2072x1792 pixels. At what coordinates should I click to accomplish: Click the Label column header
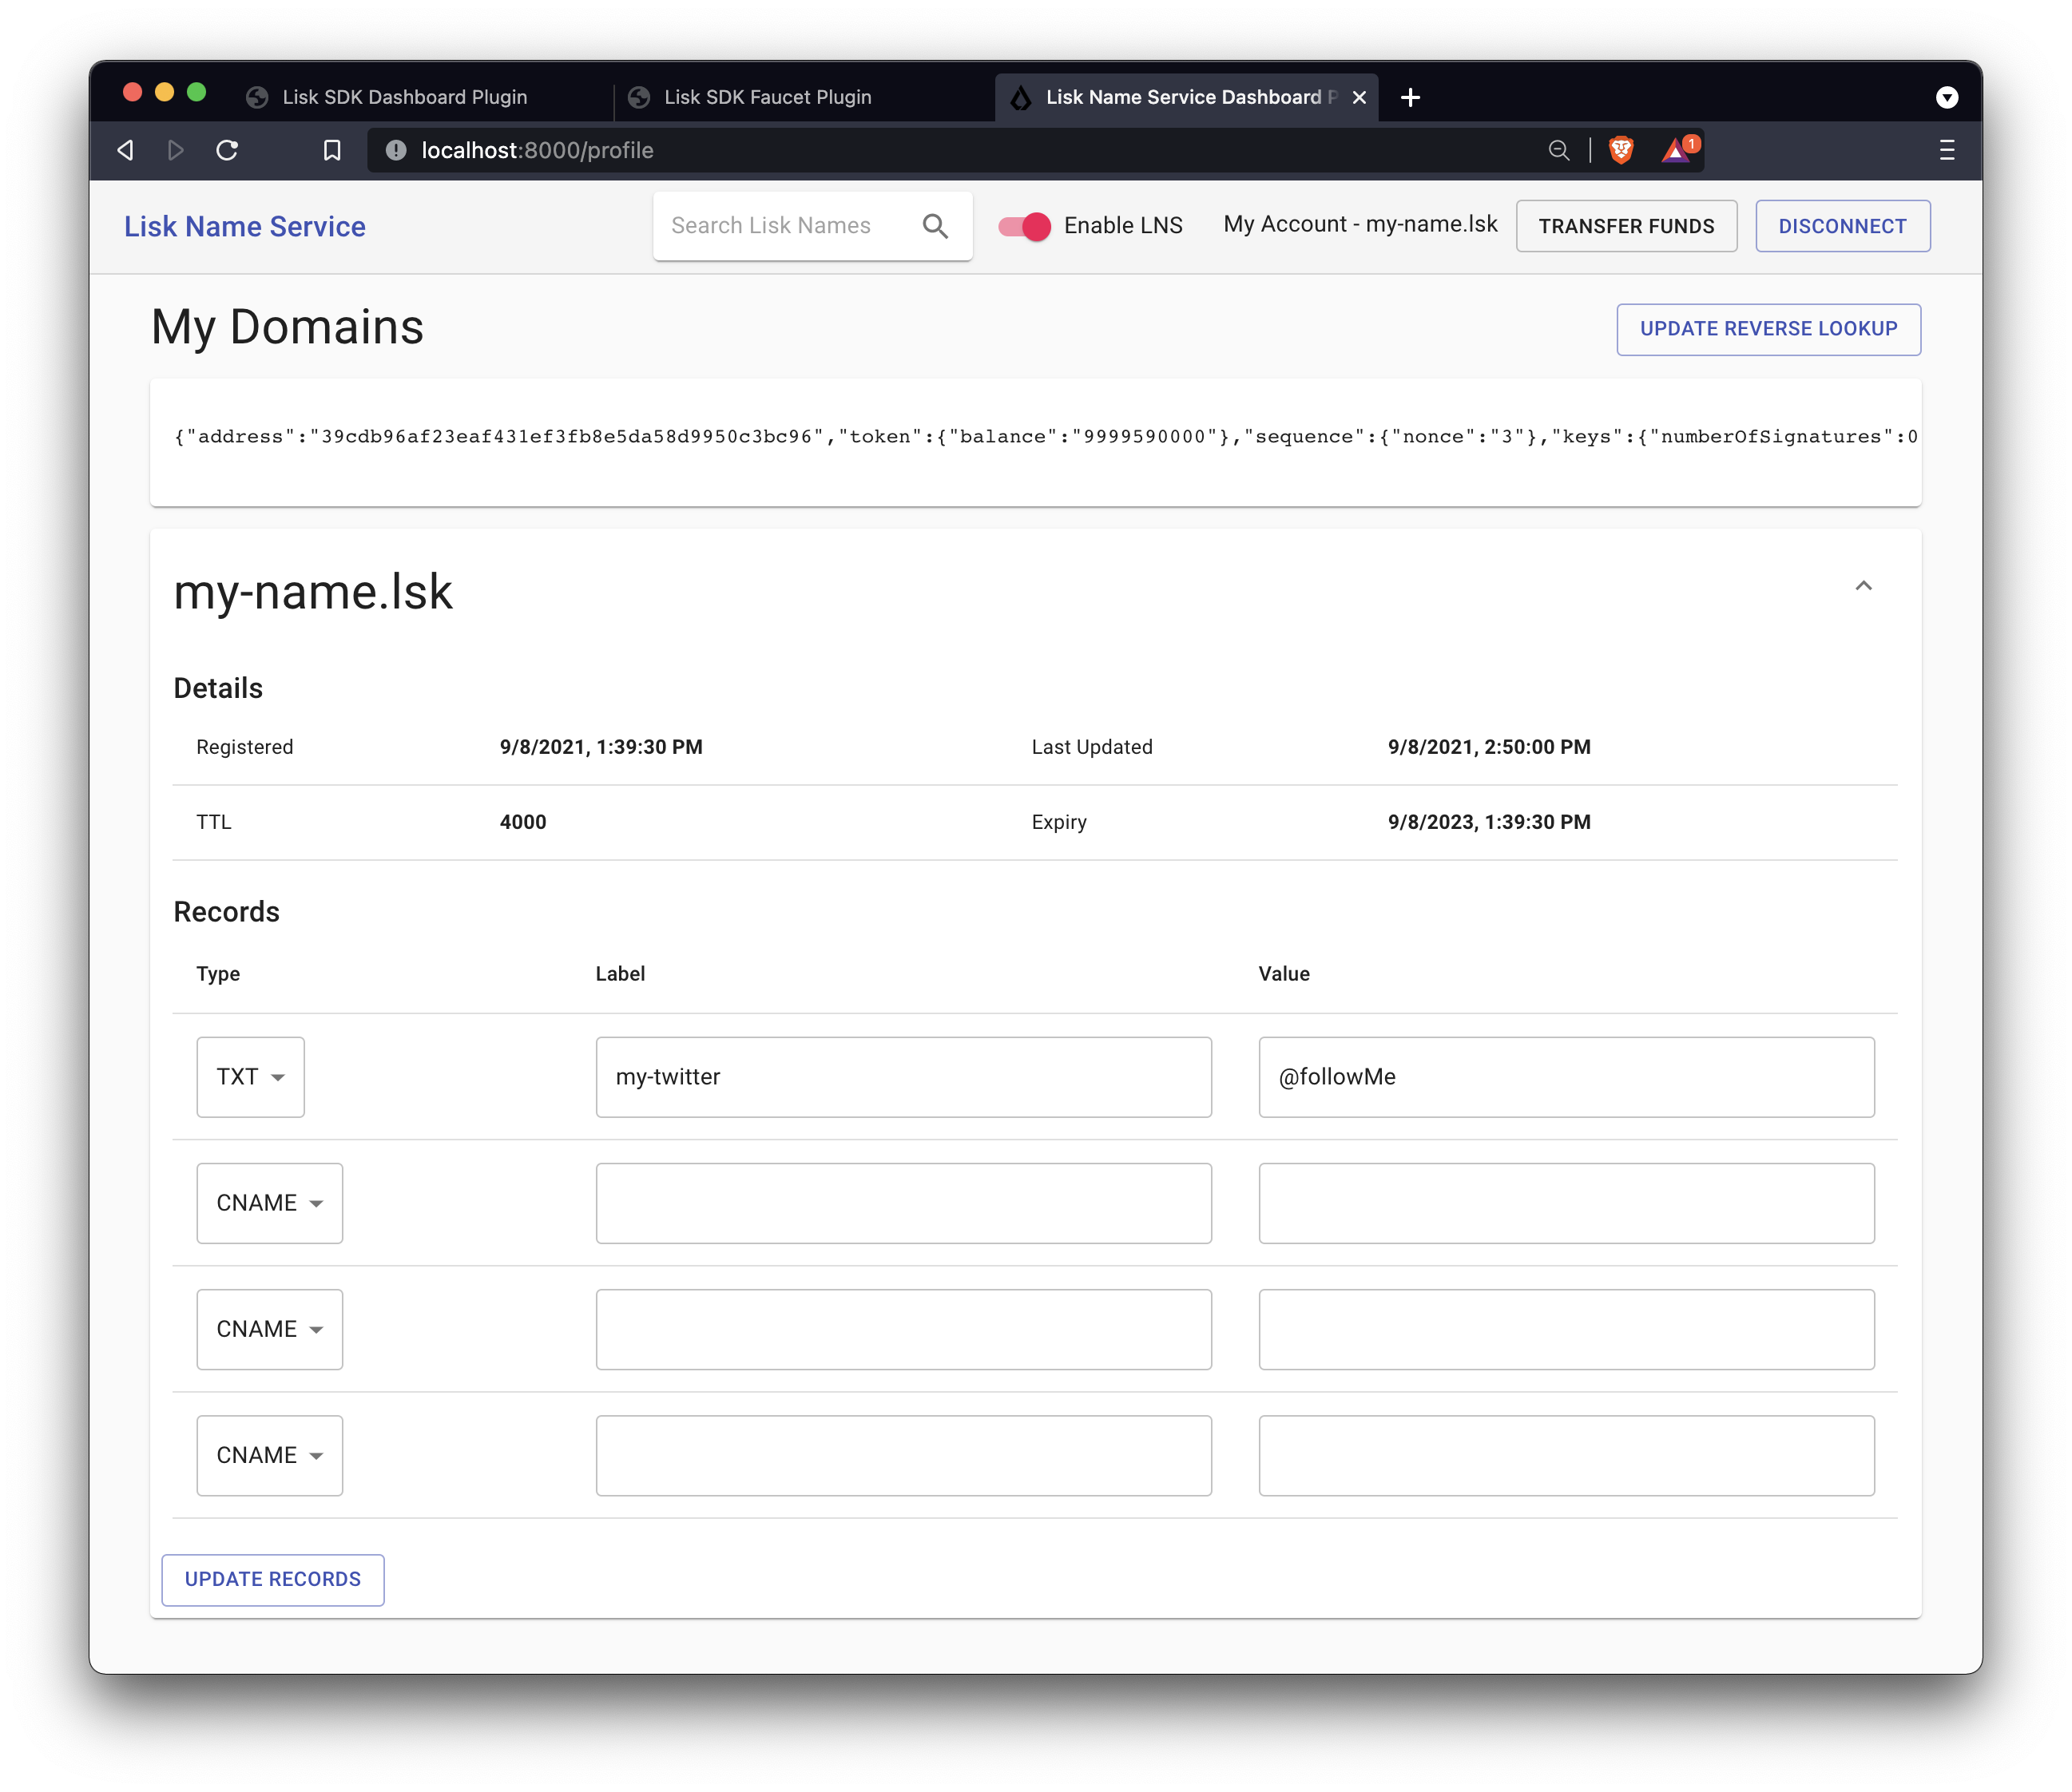pyautogui.click(x=620, y=974)
